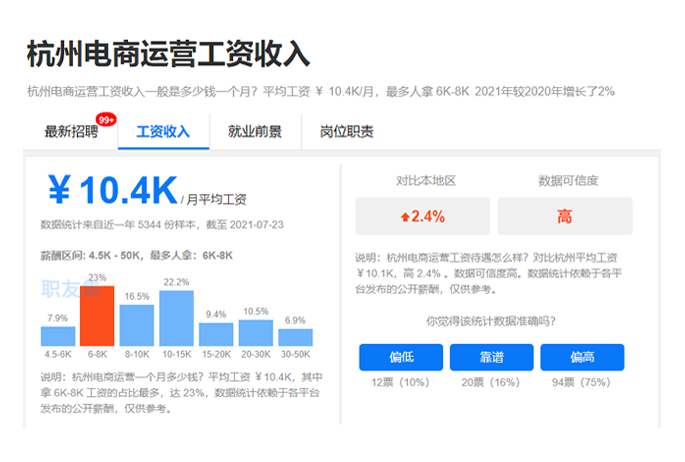Click the ¥10.4K average salary figure

[112, 190]
